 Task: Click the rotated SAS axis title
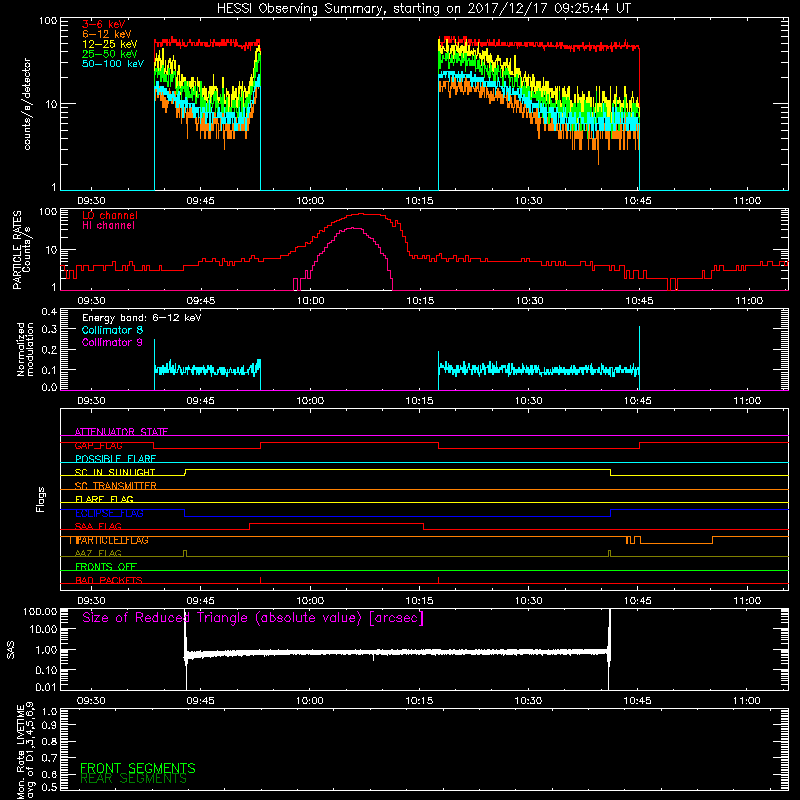(10, 650)
